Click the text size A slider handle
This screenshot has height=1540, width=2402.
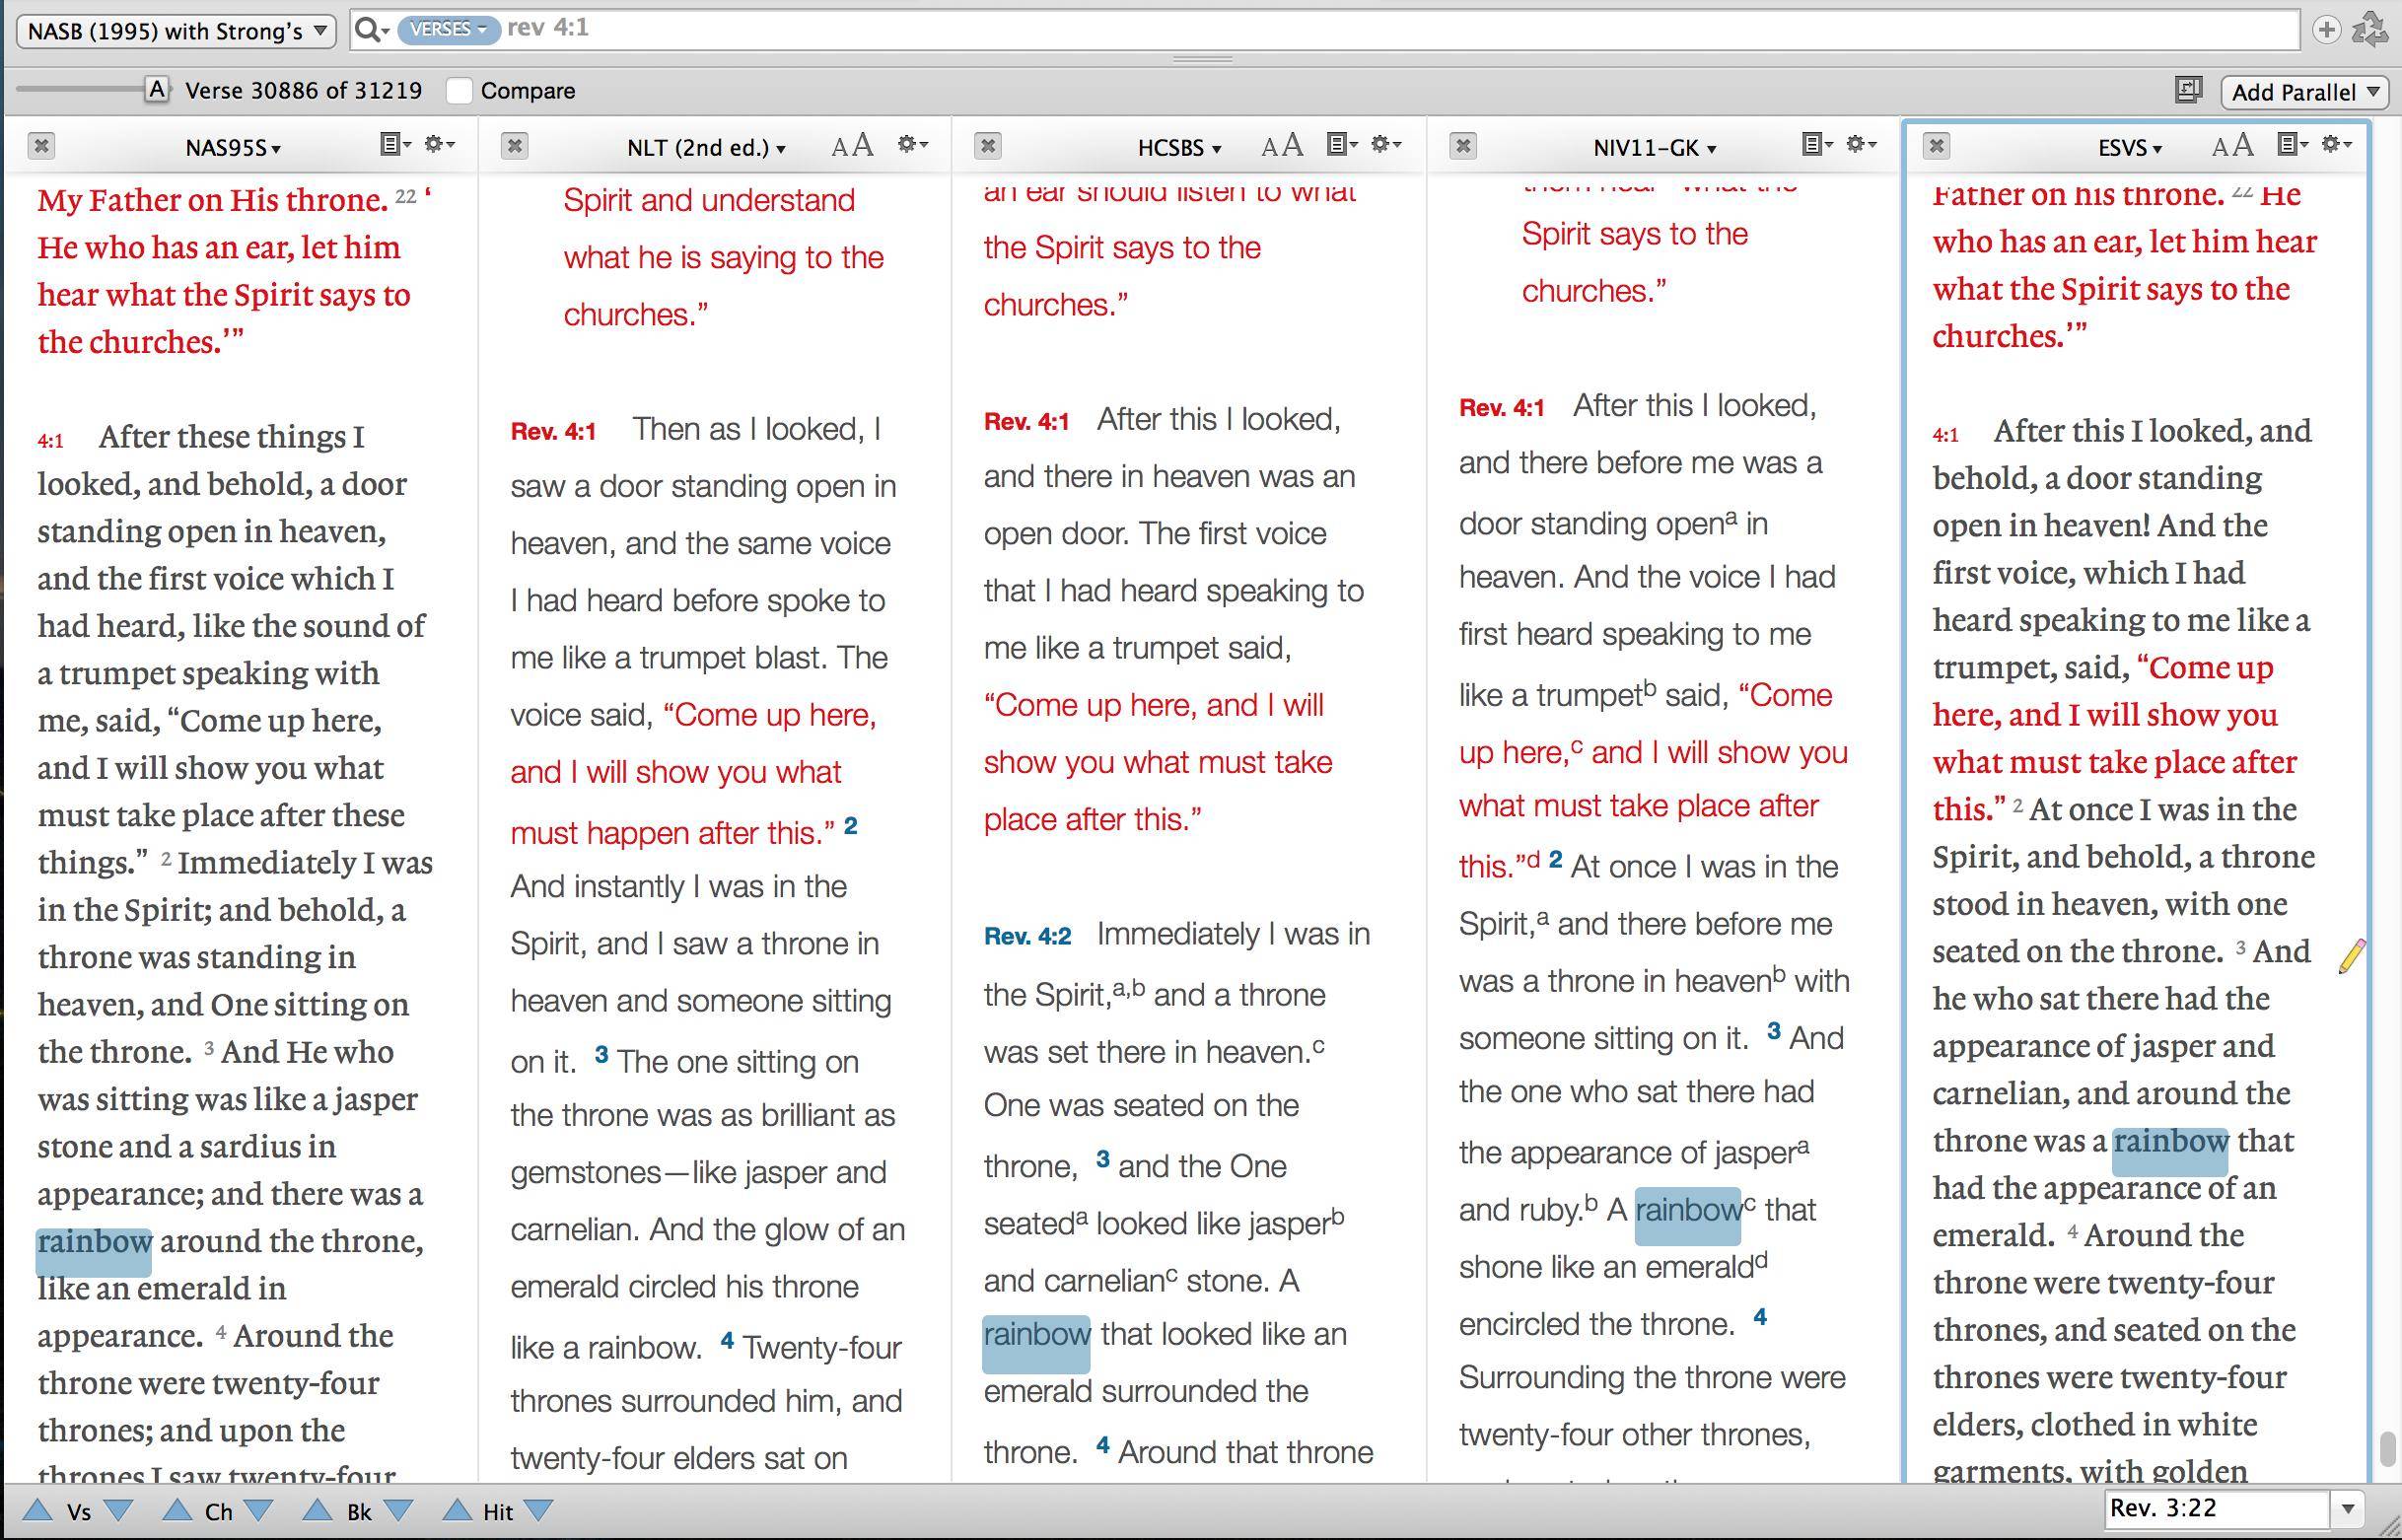157,90
